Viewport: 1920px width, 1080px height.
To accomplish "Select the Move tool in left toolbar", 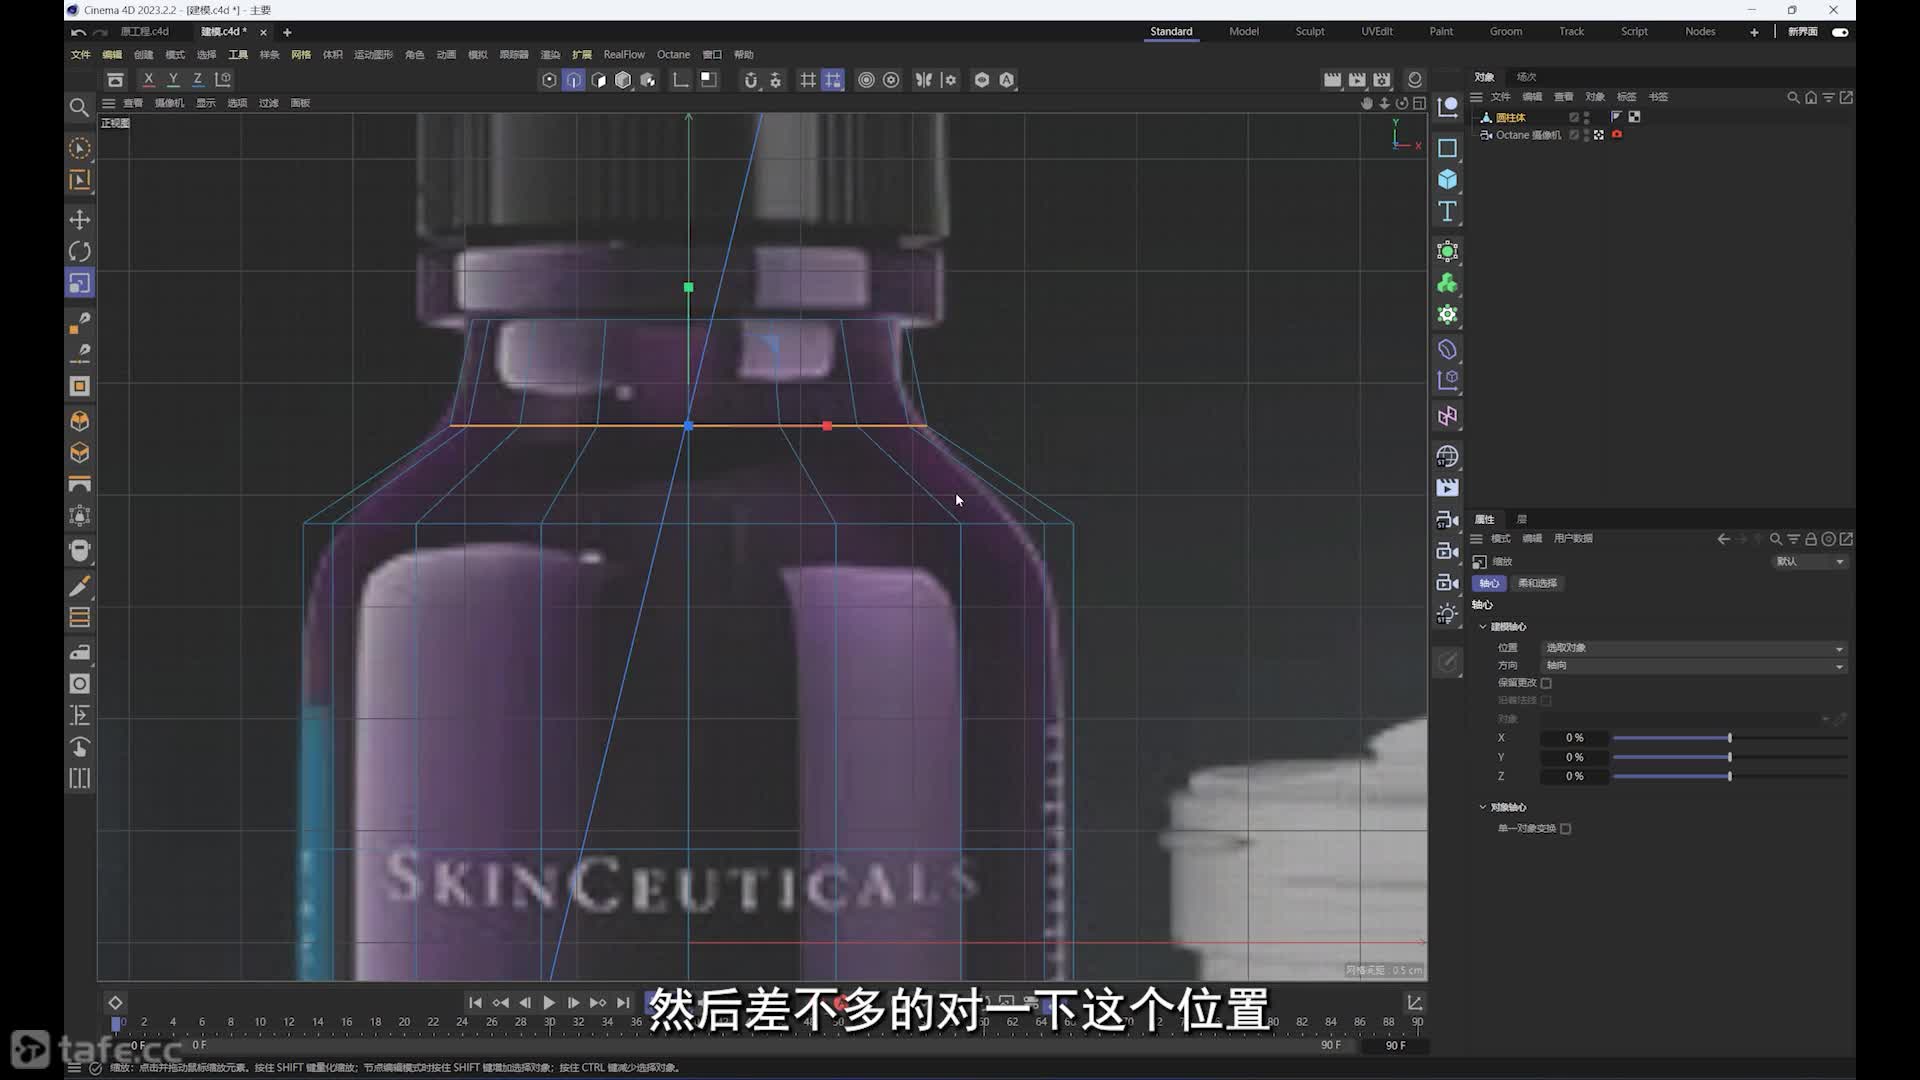I will click(80, 219).
